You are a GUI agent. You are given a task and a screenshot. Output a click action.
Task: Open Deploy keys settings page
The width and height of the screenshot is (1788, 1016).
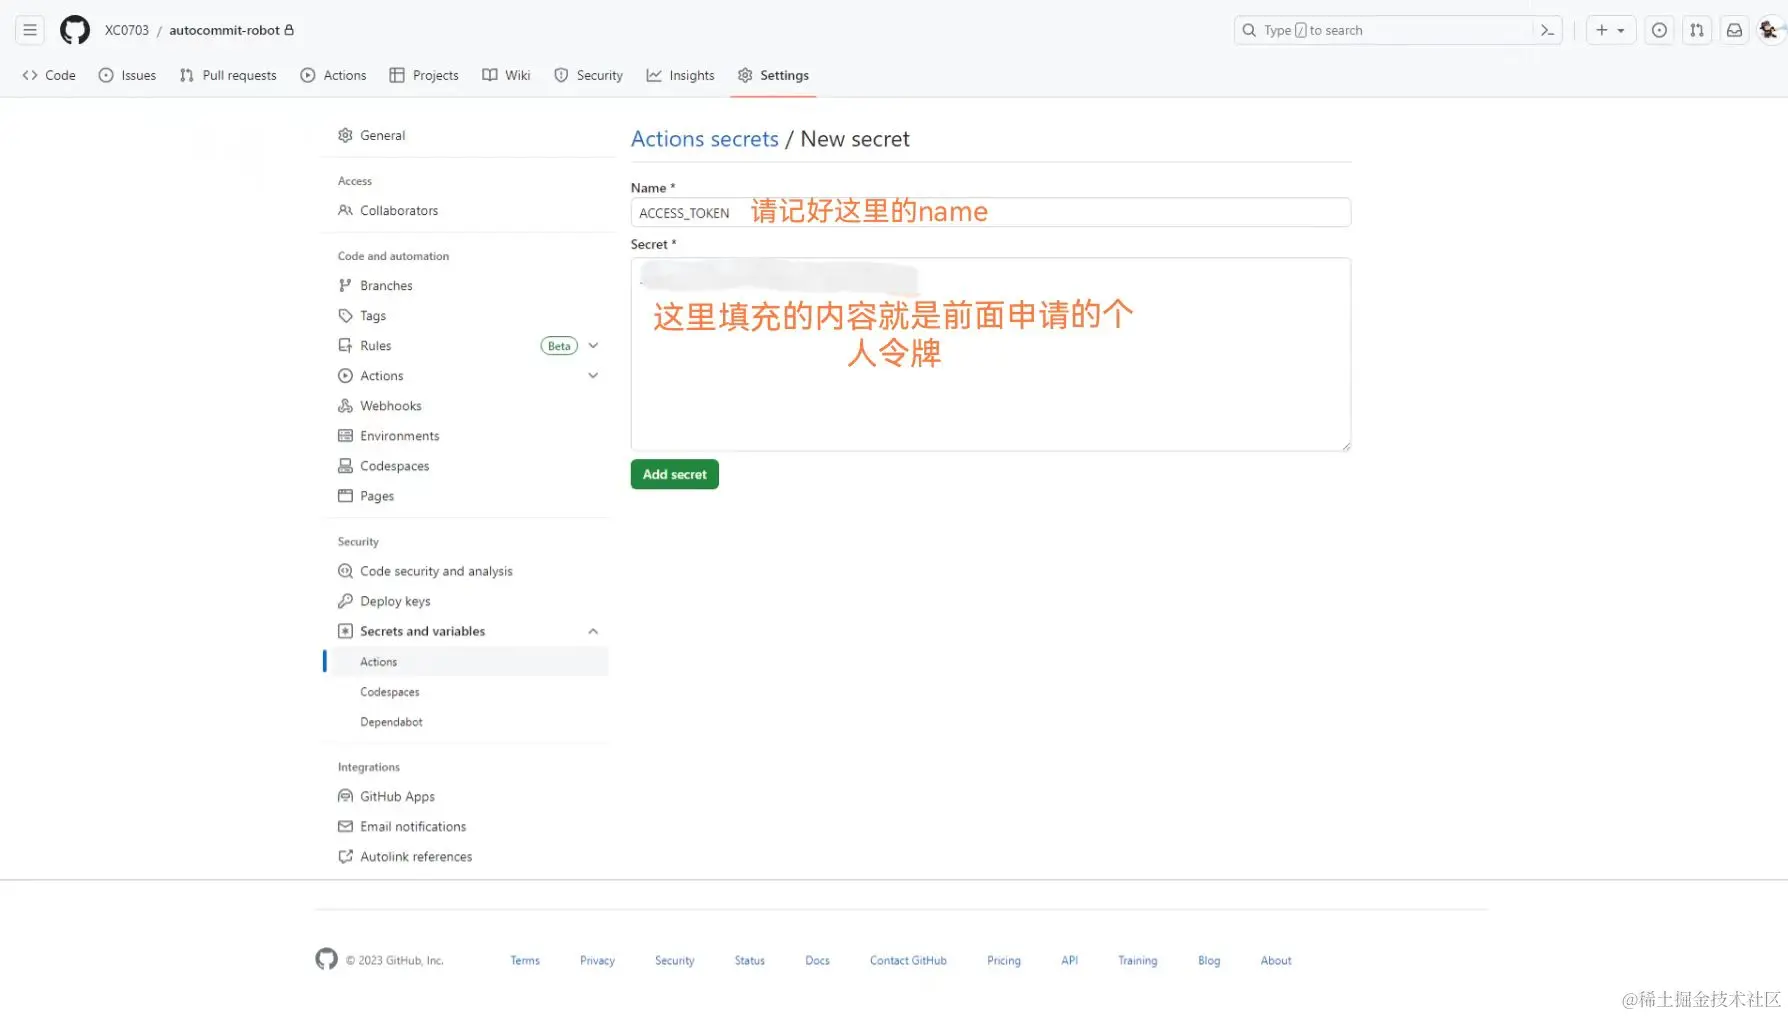[x=466, y=601]
